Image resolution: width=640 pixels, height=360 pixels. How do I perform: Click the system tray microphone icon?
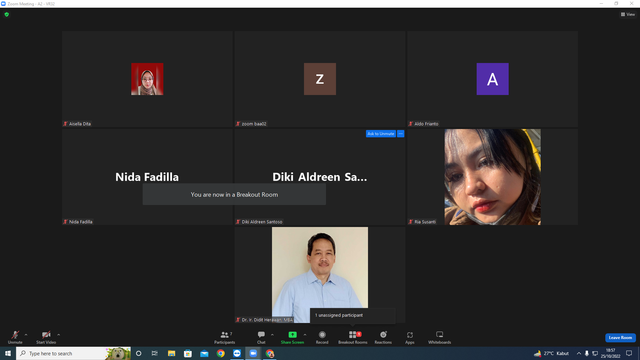(587, 353)
